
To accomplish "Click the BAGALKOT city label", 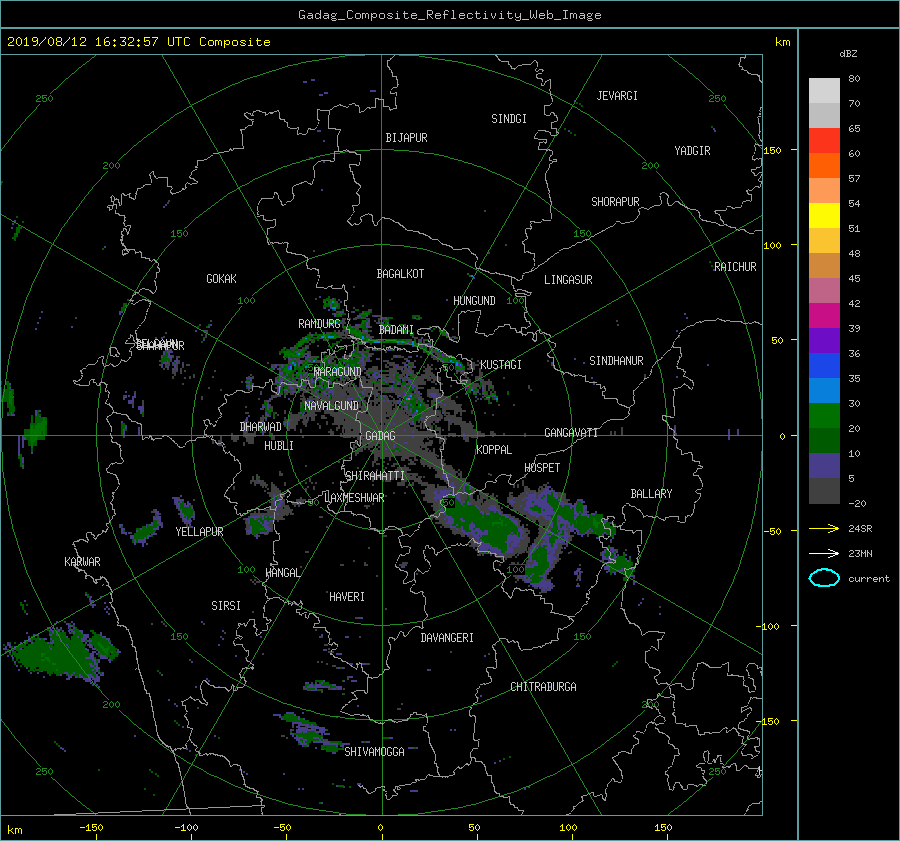I will click(x=400, y=274).
